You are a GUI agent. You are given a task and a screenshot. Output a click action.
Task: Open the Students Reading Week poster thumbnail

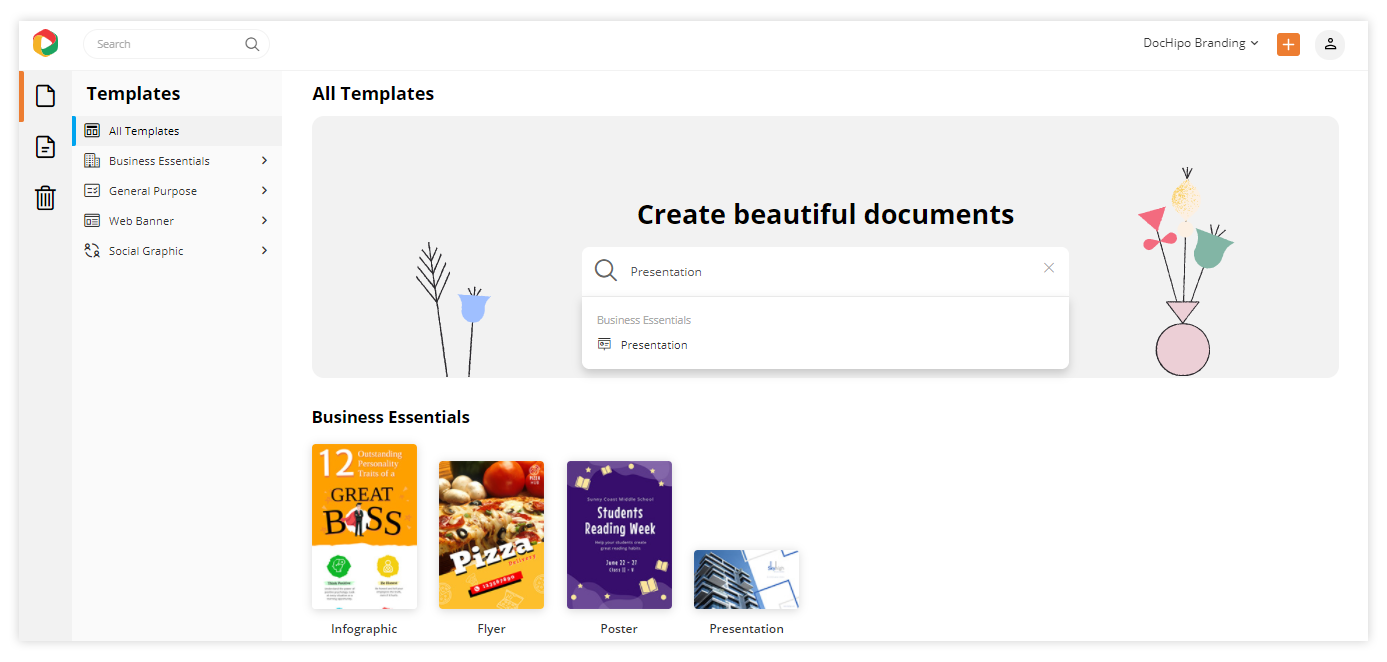point(619,535)
